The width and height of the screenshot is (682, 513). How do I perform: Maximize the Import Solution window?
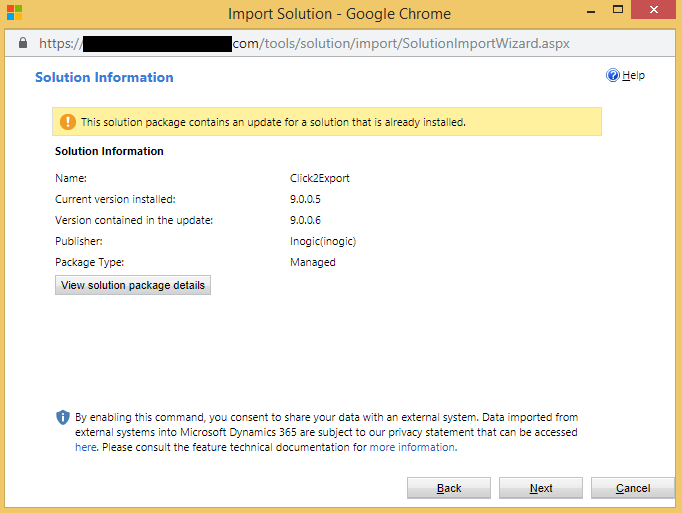click(x=618, y=10)
